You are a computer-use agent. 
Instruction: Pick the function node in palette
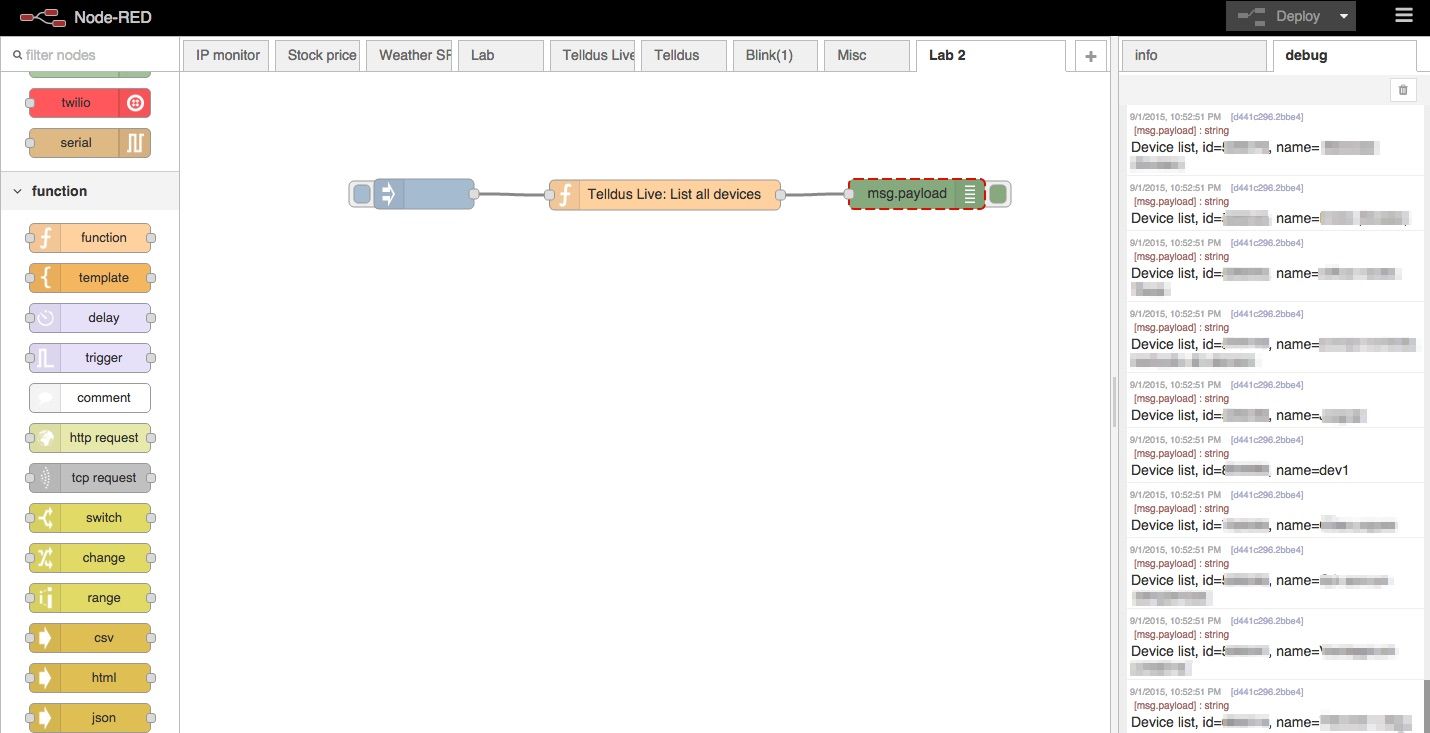point(90,238)
